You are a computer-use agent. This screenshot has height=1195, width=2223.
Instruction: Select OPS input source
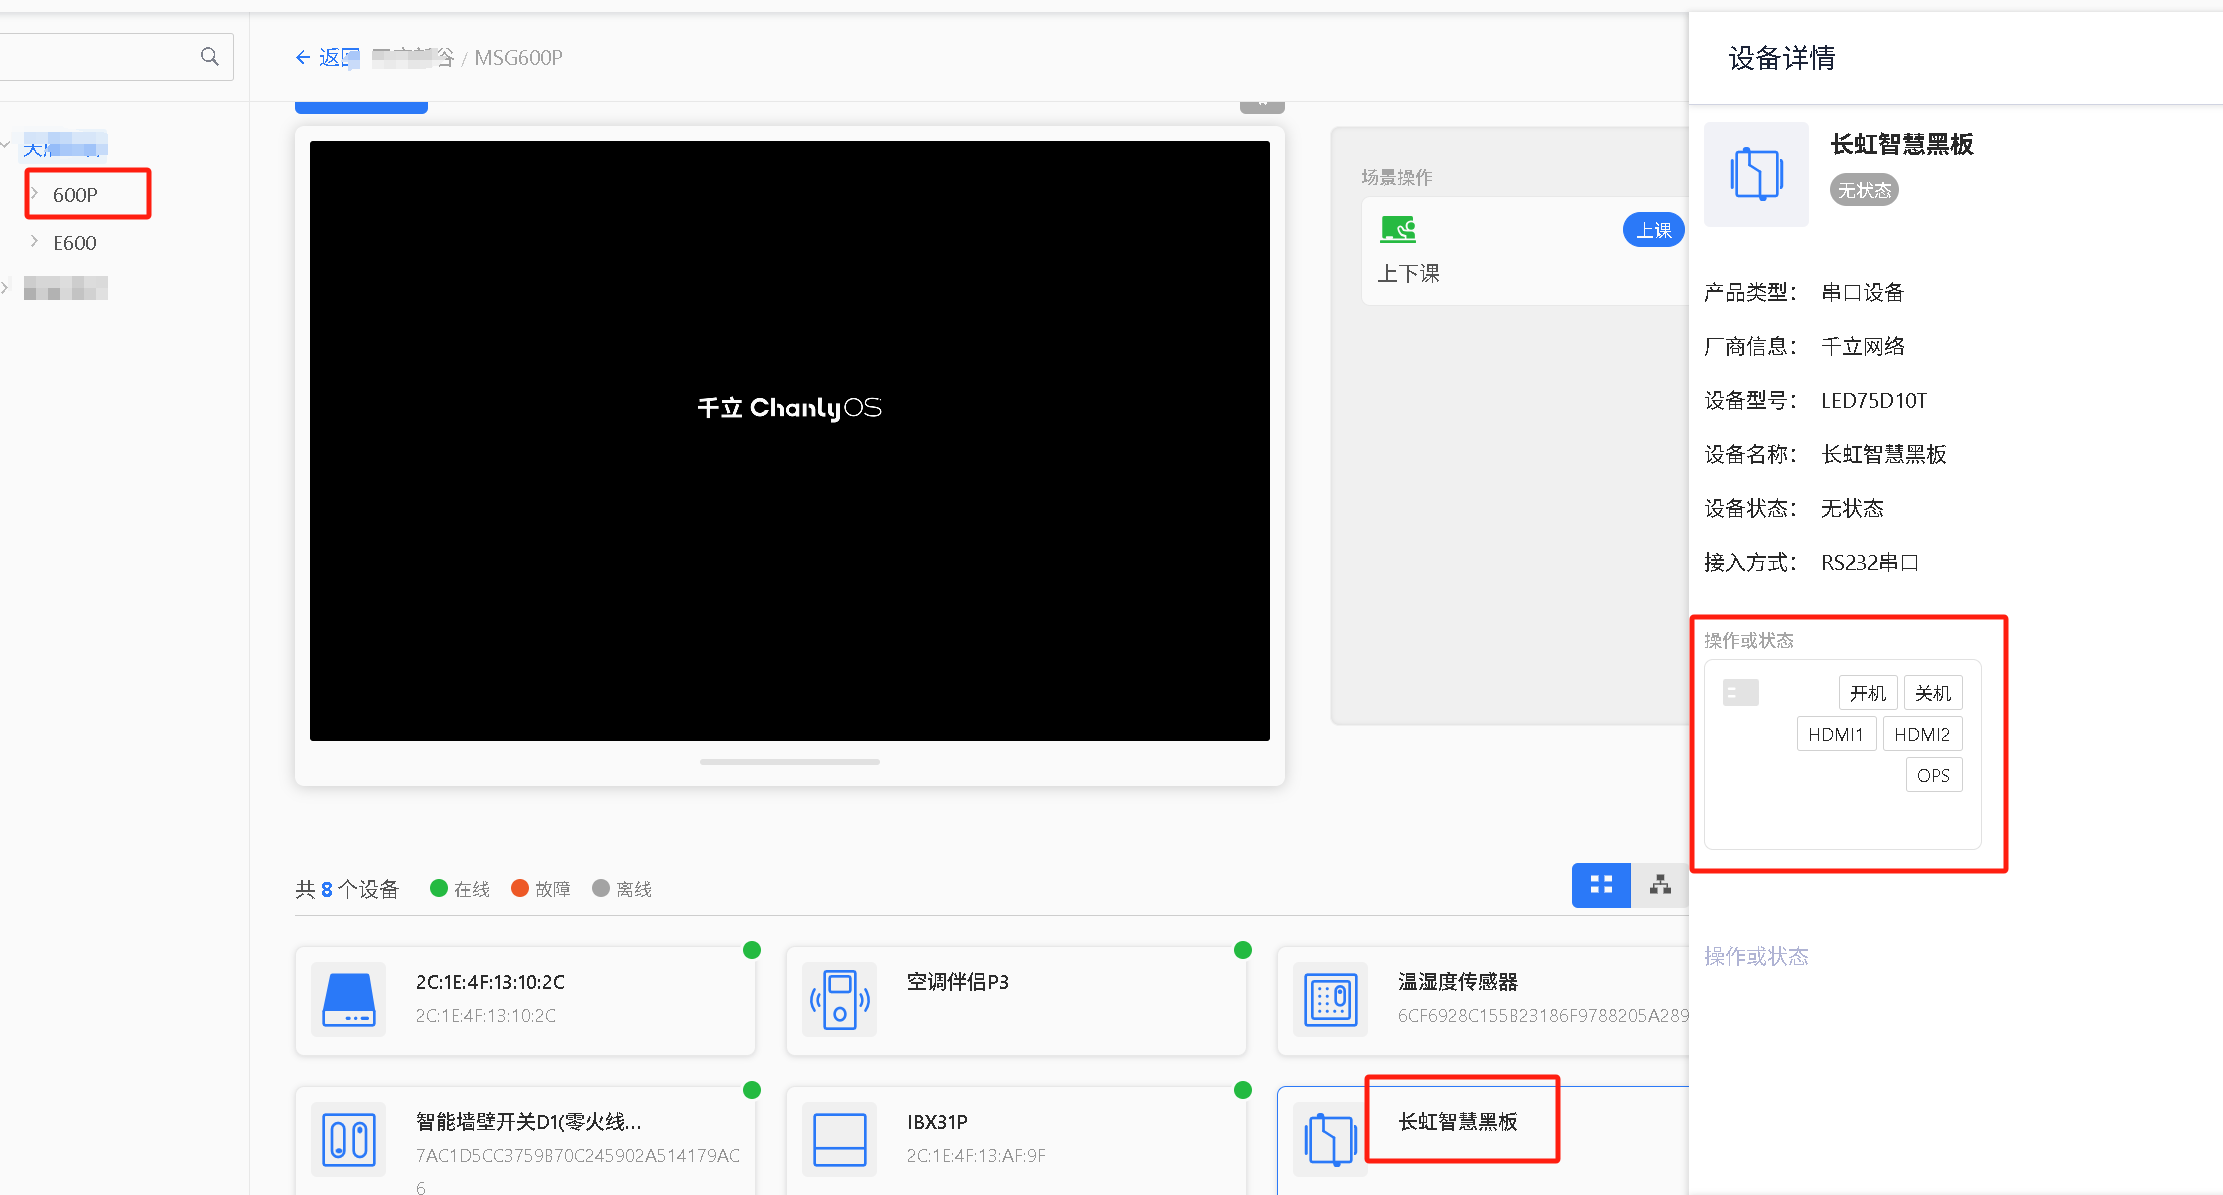1933,775
